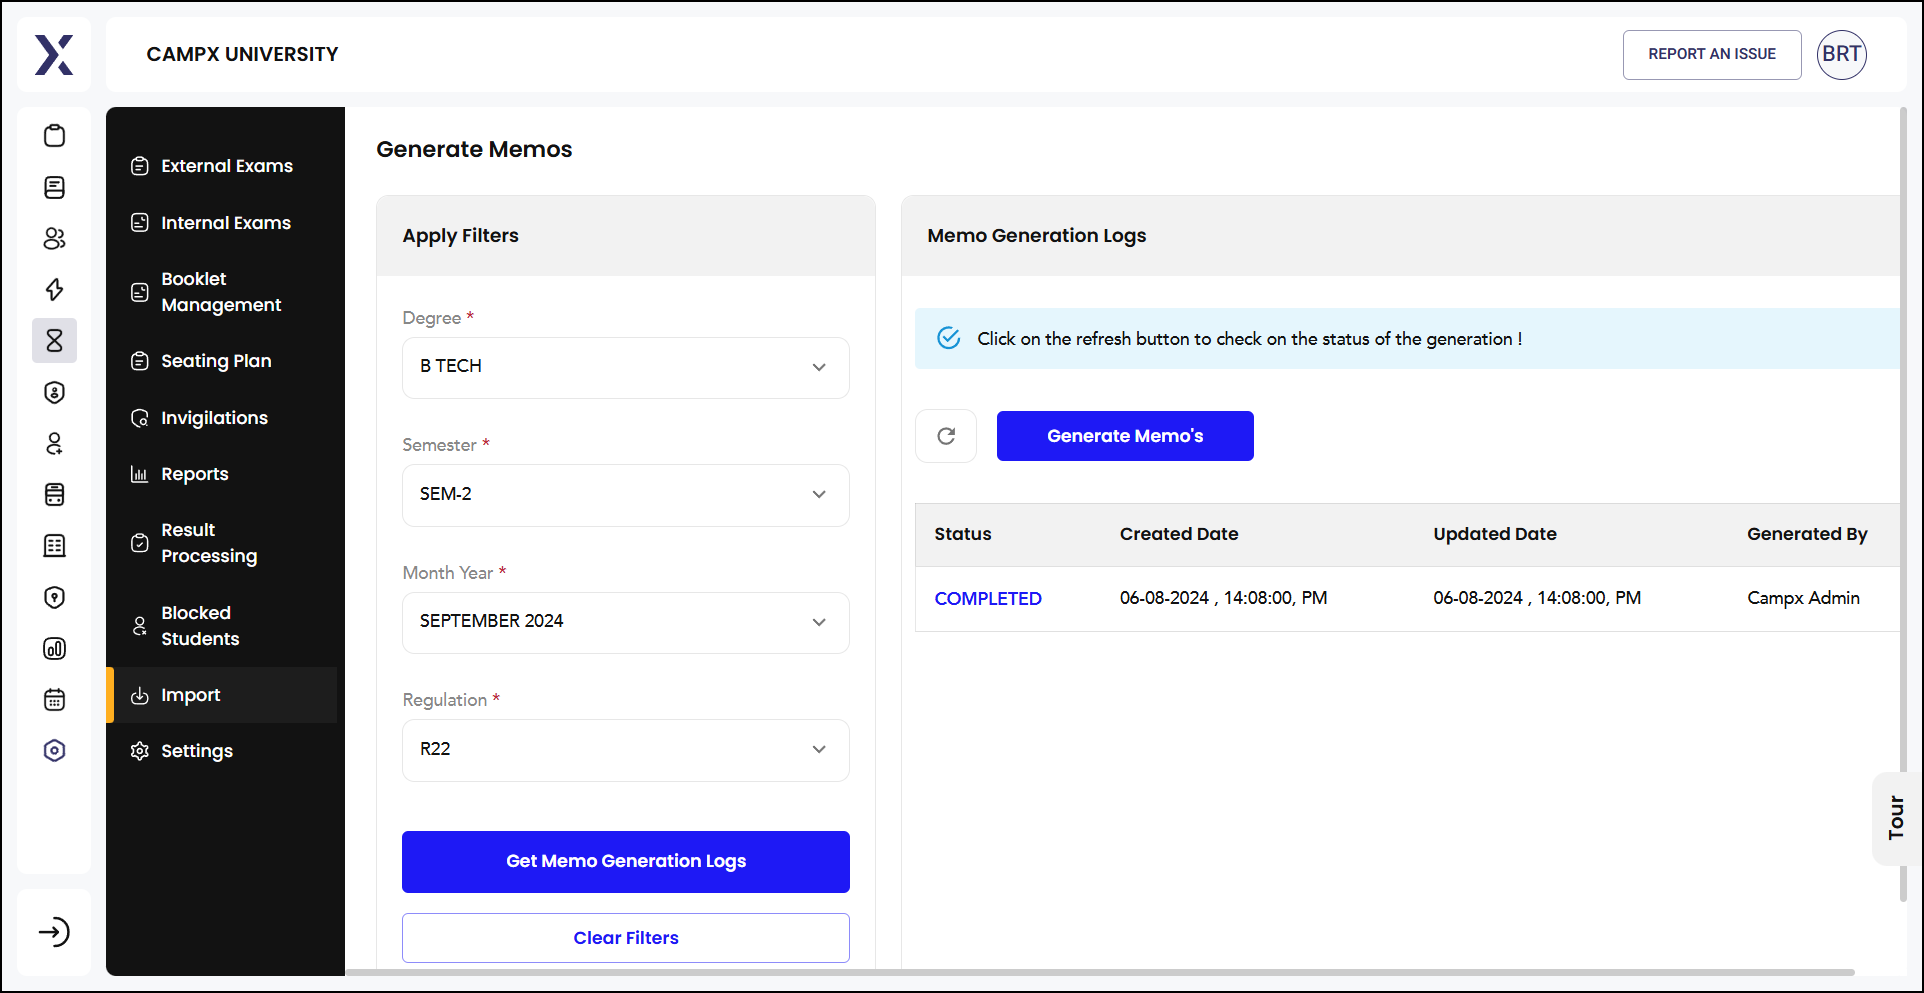Click REPORT AN ISSUE button
1924x993 pixels.
(1712, 54)
